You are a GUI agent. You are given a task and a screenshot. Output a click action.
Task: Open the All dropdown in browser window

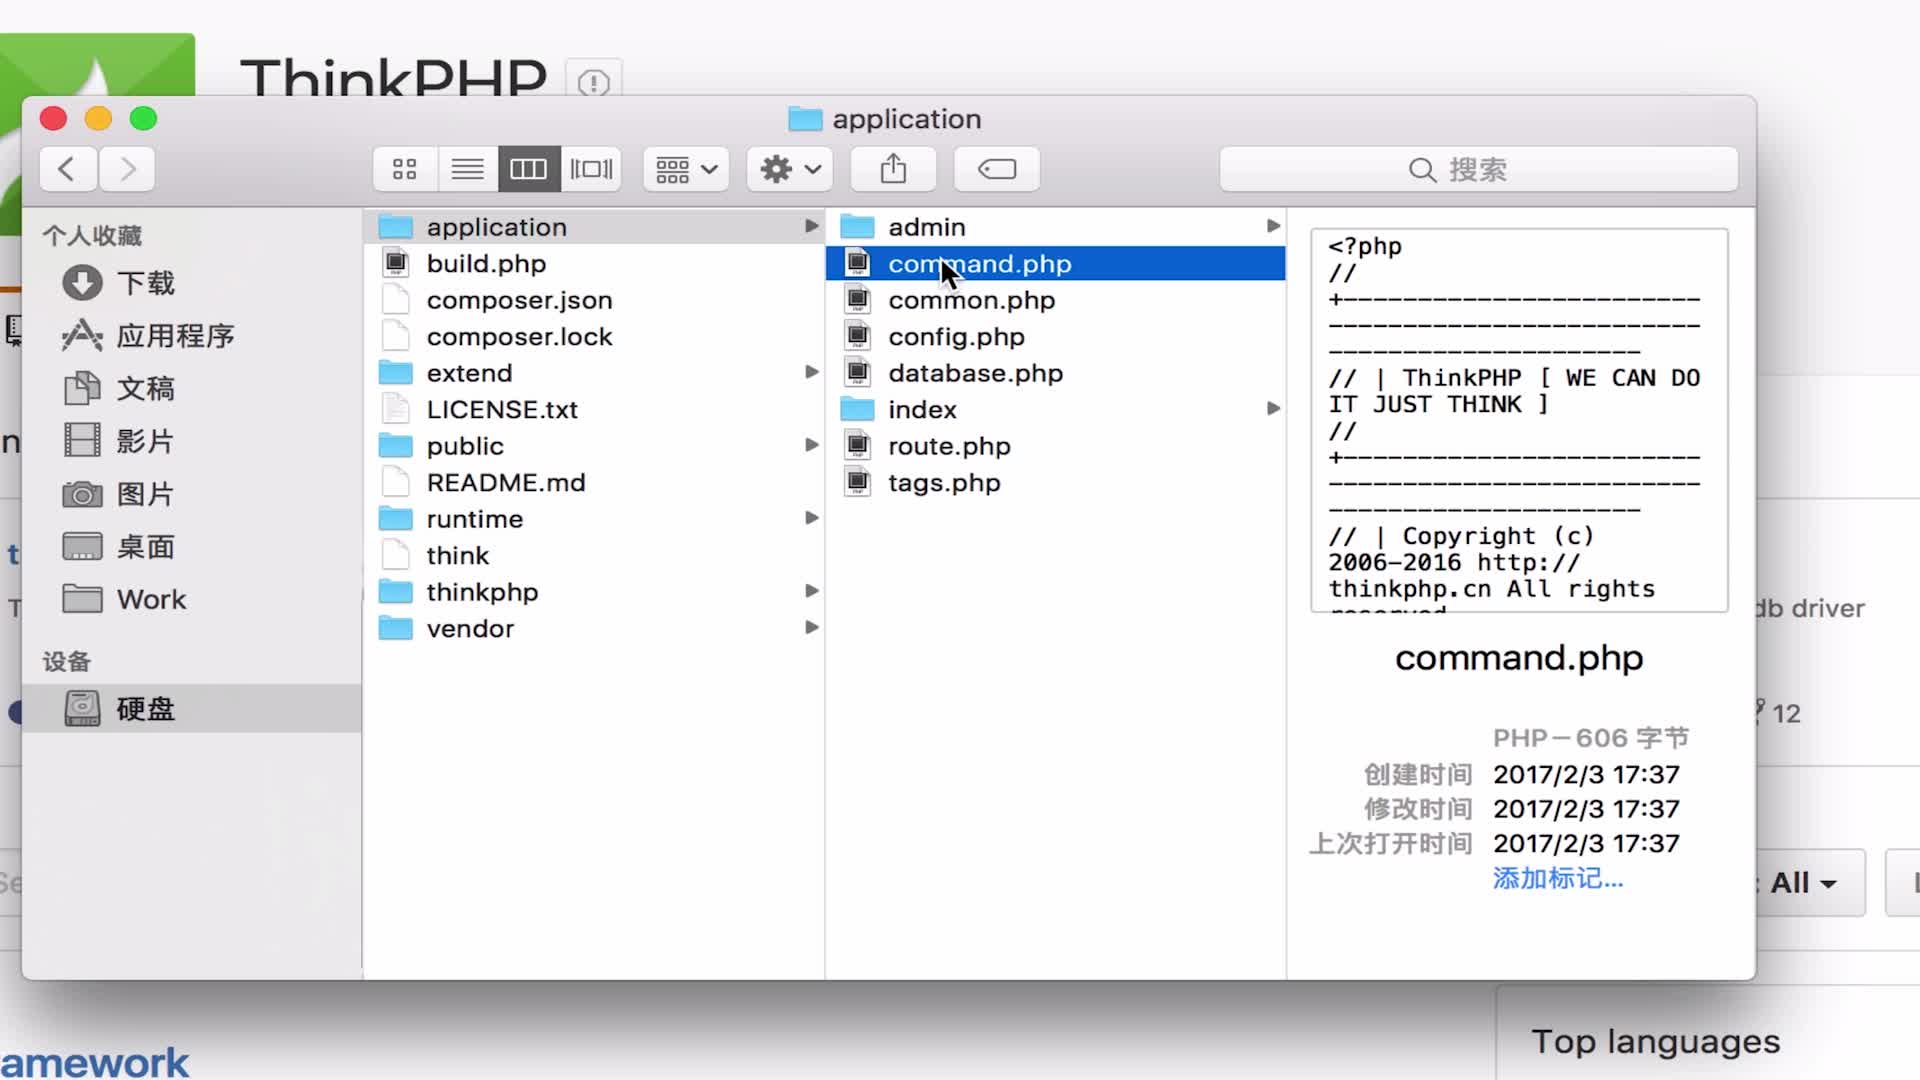click(1804, 883)
